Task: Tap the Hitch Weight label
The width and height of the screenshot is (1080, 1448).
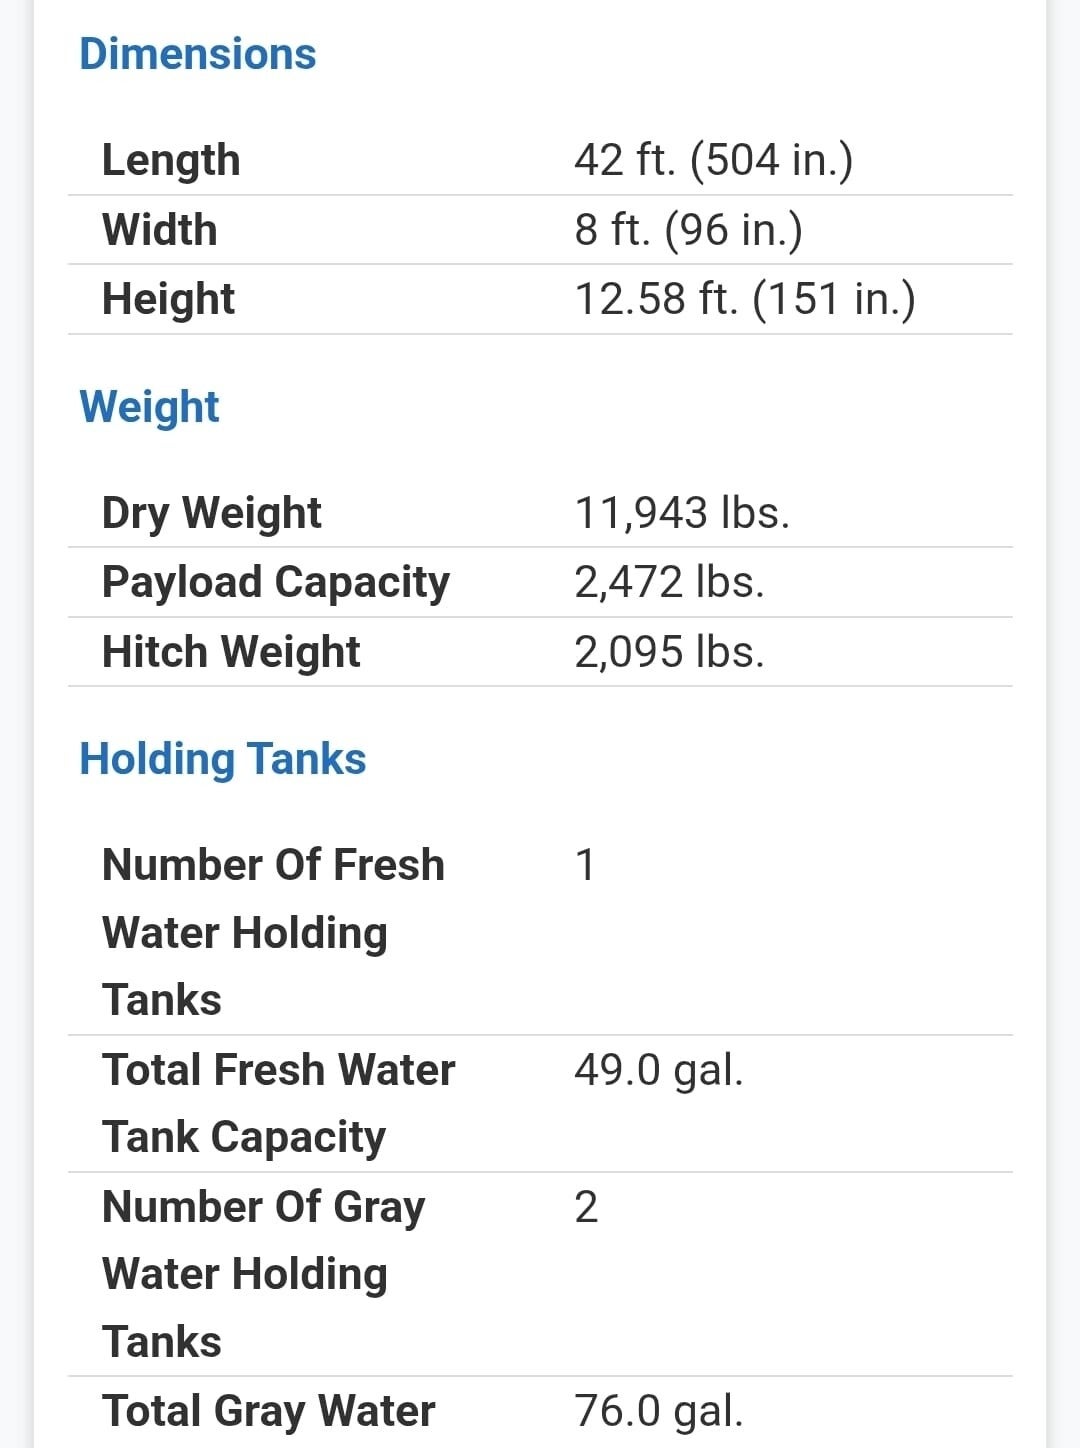Action: click(230, 652)
